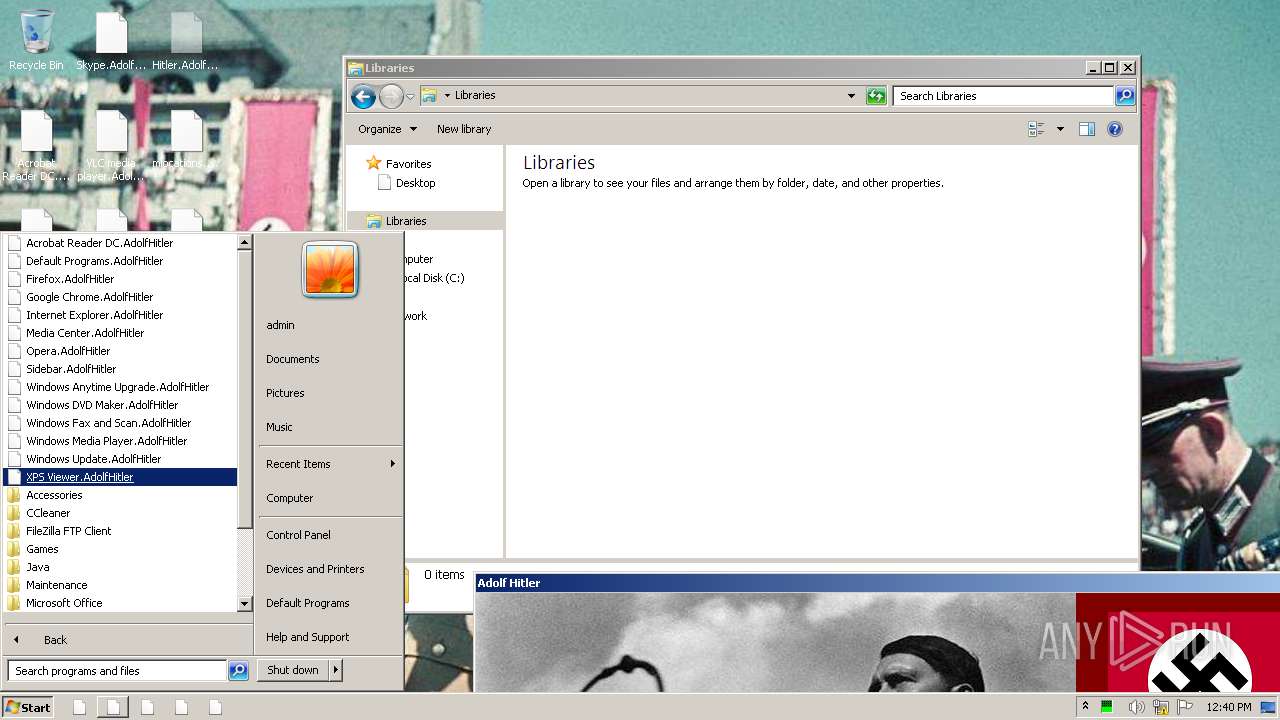Open the Organize dropdown menu
This screenshot has height=720, width=1280.
[388, 129]
